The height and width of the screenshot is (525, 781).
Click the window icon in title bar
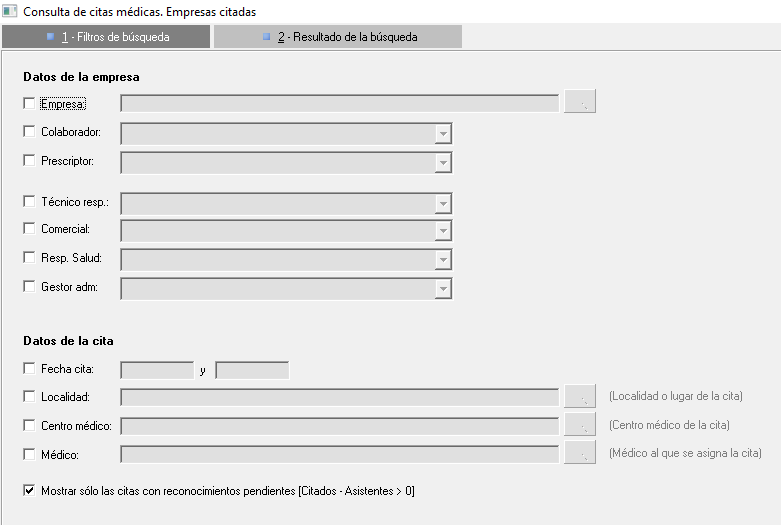pos(9,11)
